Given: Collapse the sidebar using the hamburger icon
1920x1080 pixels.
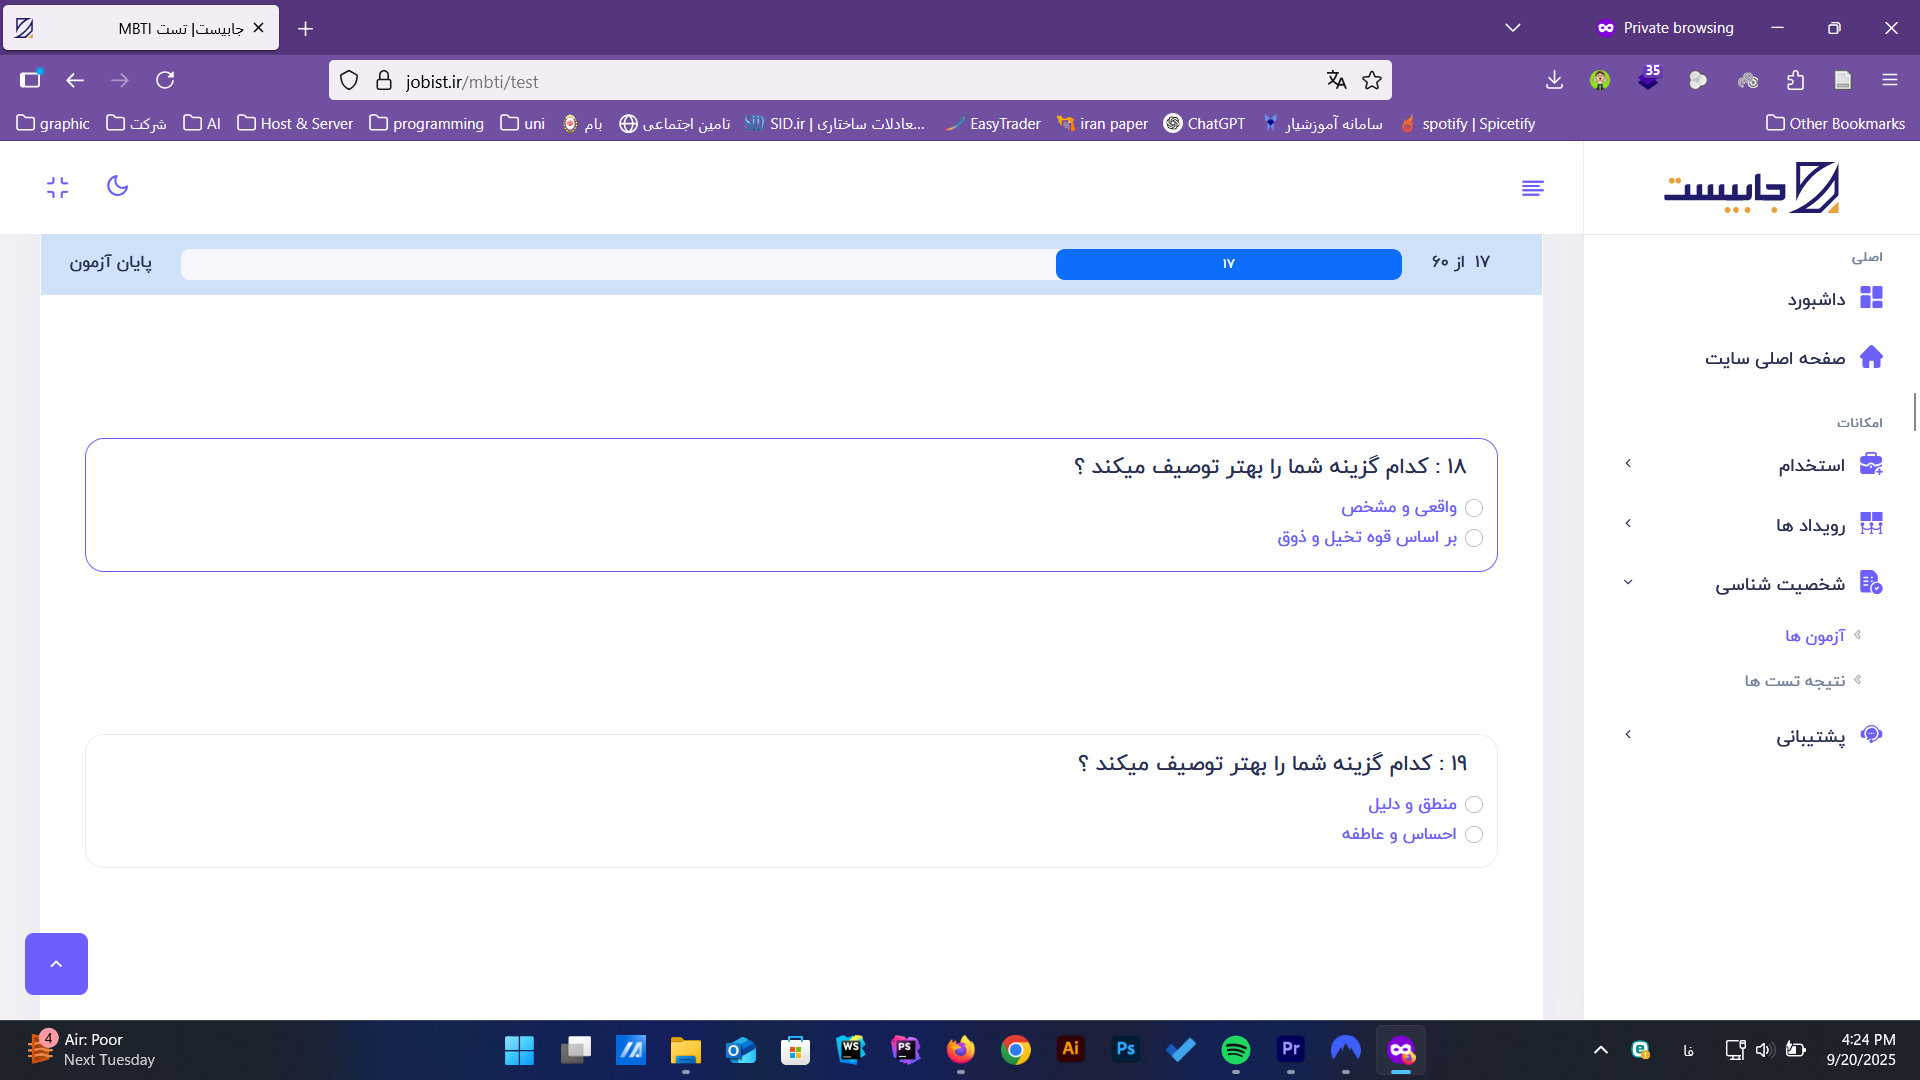Looking at the screenshot, I should (1532, 188).
